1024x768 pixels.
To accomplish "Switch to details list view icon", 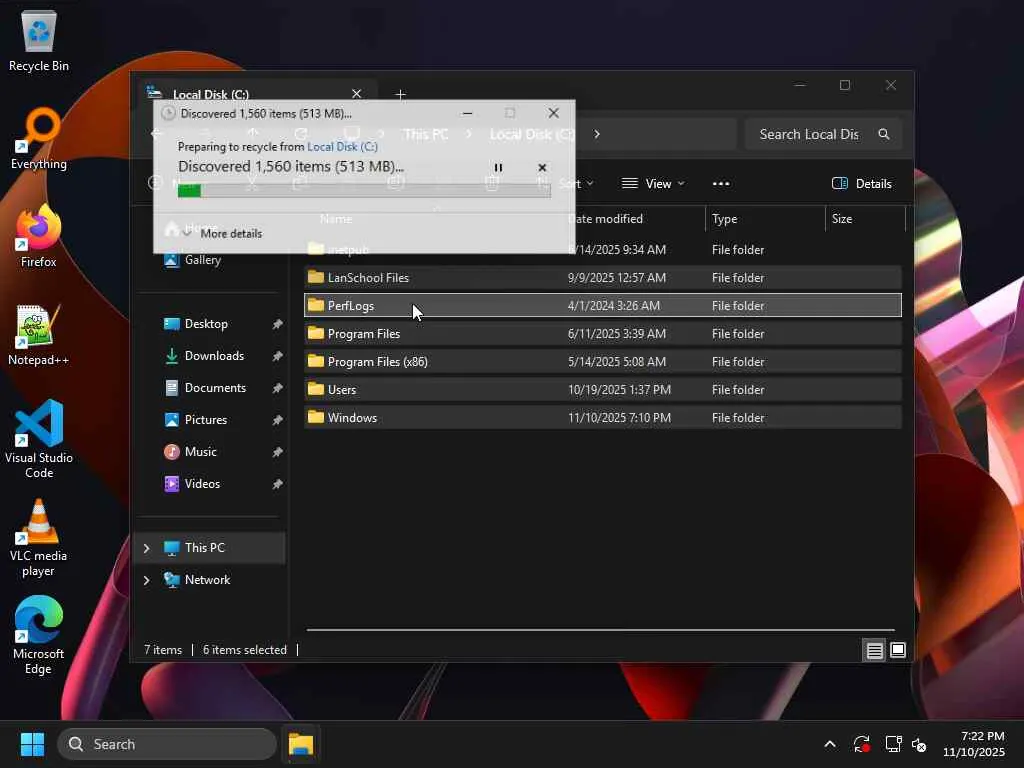I will tap(874, 650).
